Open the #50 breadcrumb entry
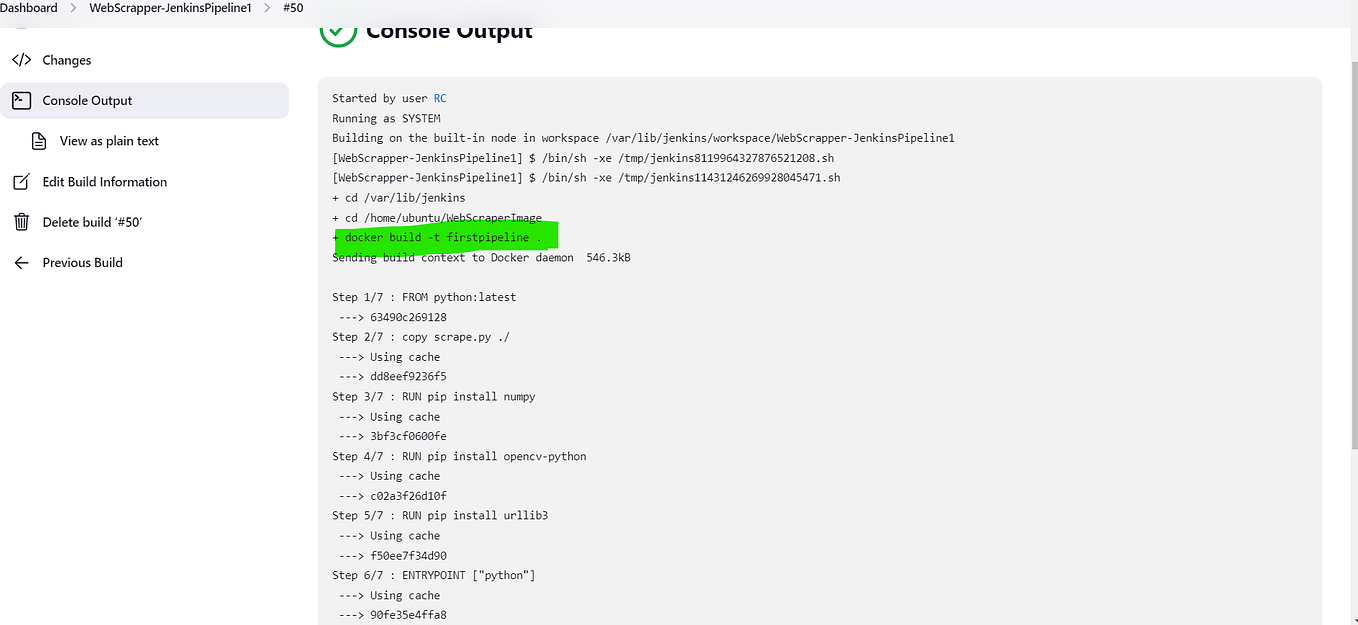The width and height of the screenshot is (1358, 625). (292, 8)
